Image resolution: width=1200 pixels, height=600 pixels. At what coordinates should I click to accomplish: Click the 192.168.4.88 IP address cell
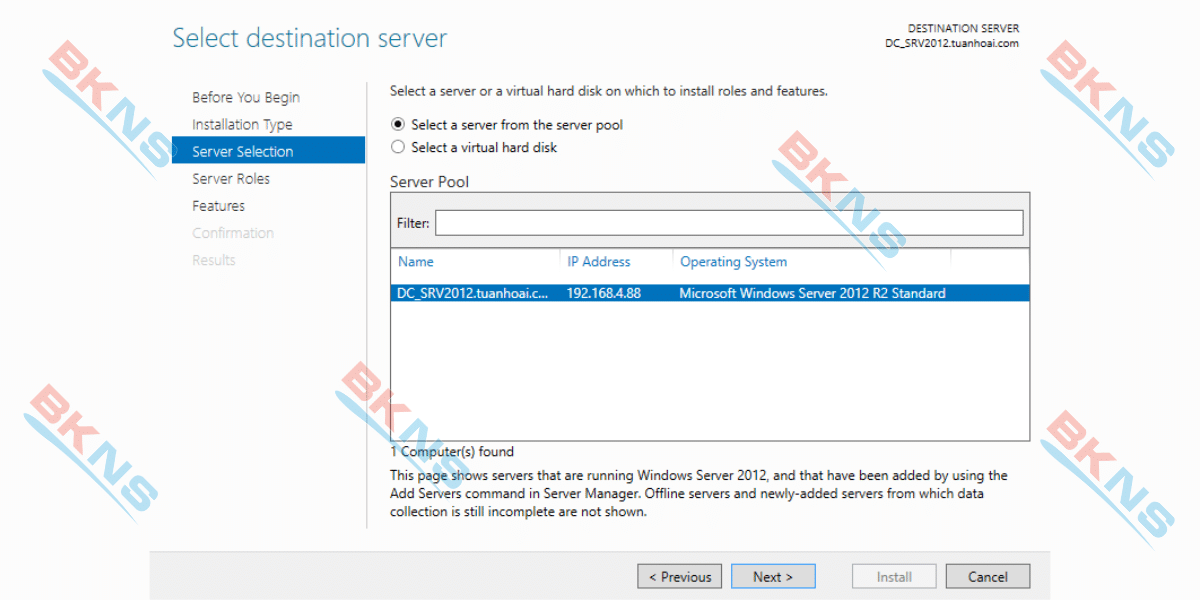604,294
